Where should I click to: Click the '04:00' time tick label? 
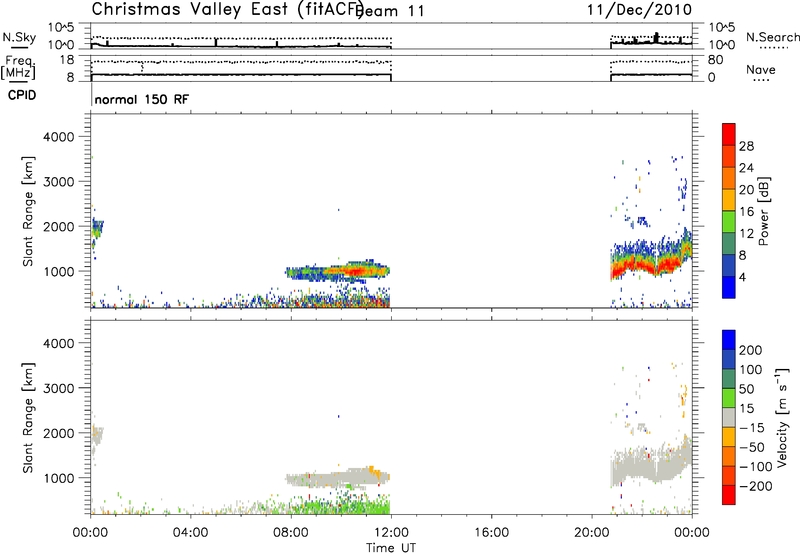point(191,533)
